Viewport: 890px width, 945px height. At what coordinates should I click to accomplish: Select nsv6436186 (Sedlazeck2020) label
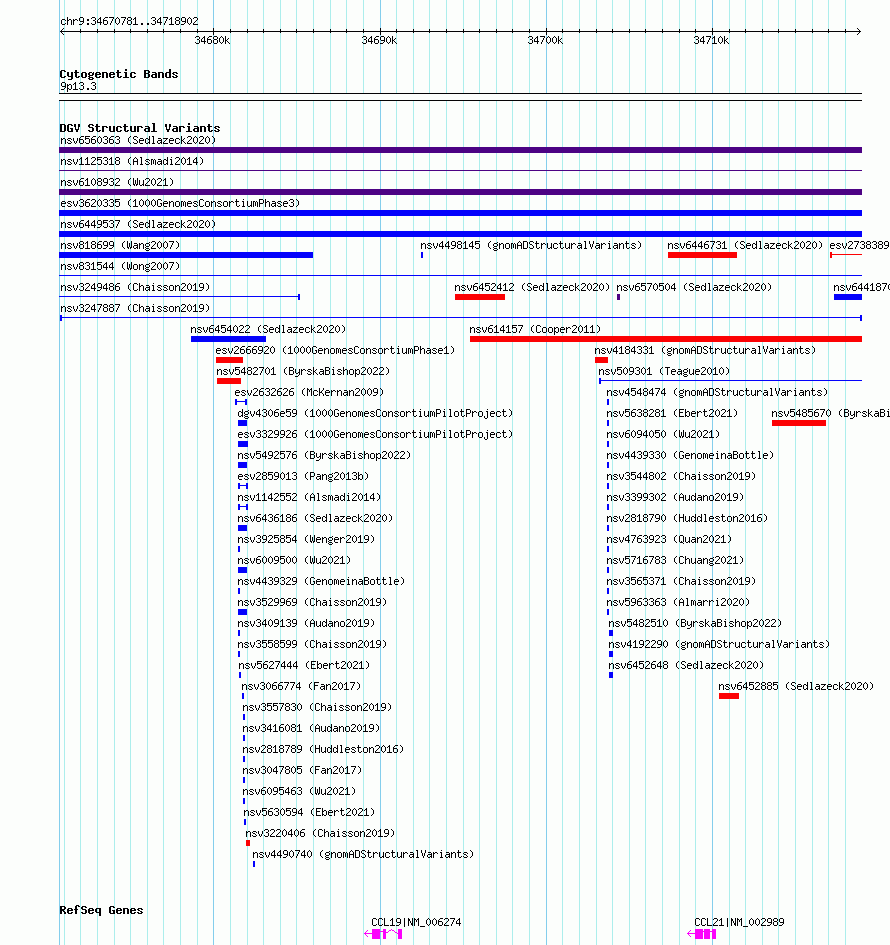click(x=315, y=518)
